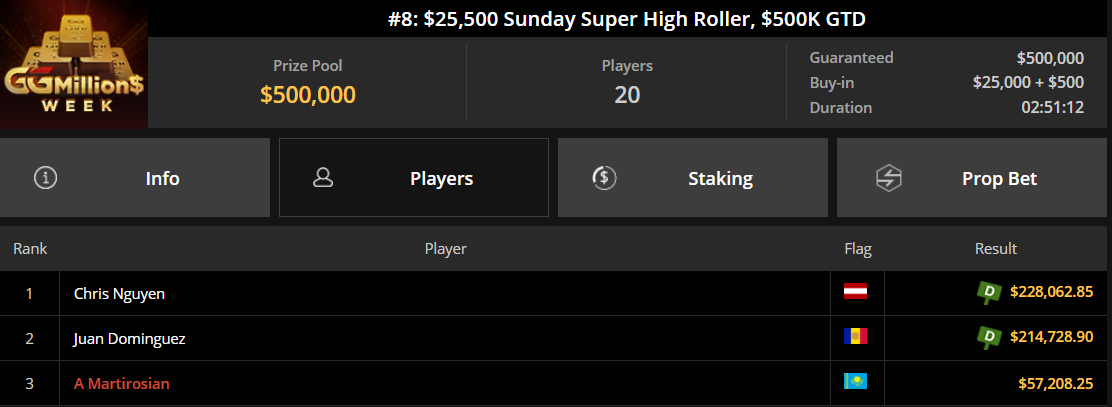Image resolution: width=1112 pixels, height=407 pixels.
Task: Click the GGMillion$ Week logo thumbnail
Action: [x=74, y=64]
